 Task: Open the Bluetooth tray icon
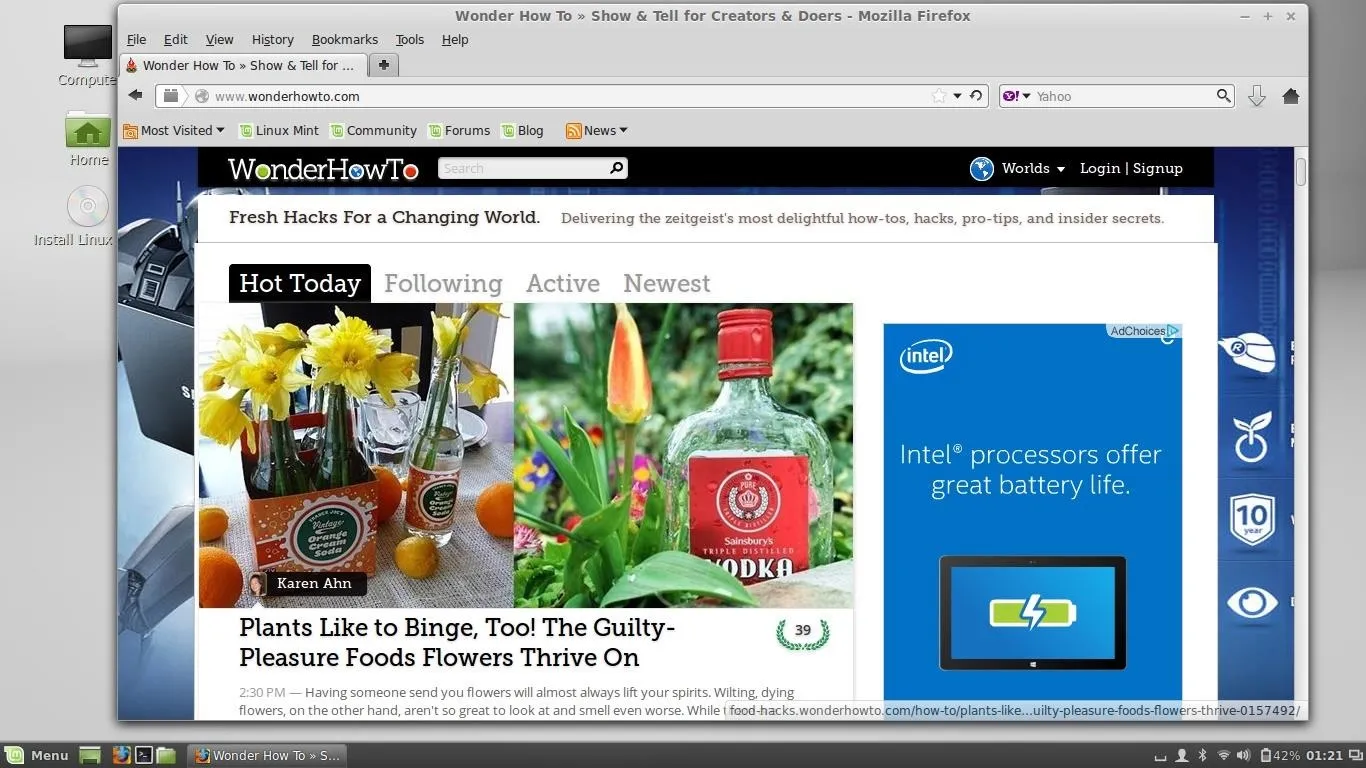click(x=1203, y=755)
